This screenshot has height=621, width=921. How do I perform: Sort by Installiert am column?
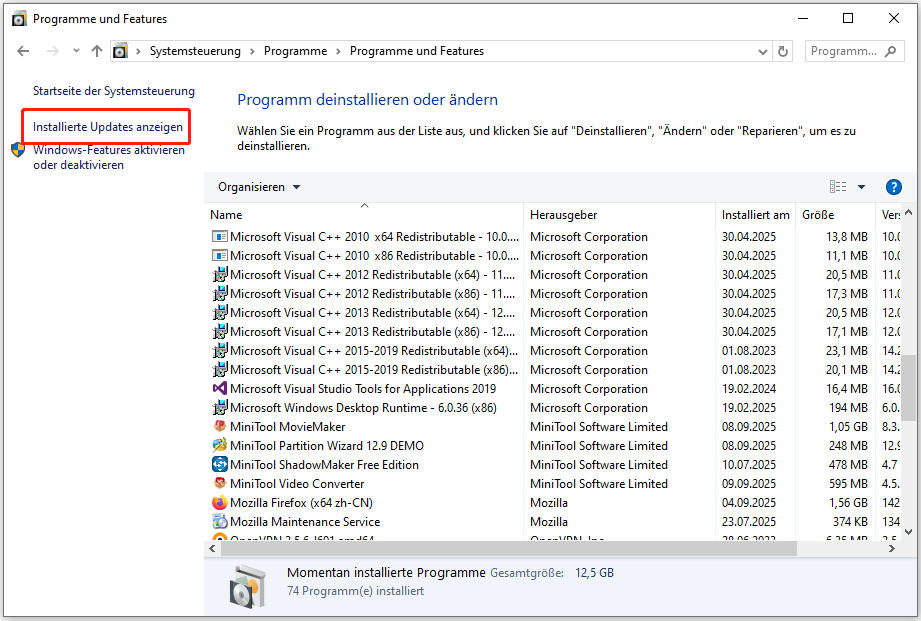pos(755,215)
